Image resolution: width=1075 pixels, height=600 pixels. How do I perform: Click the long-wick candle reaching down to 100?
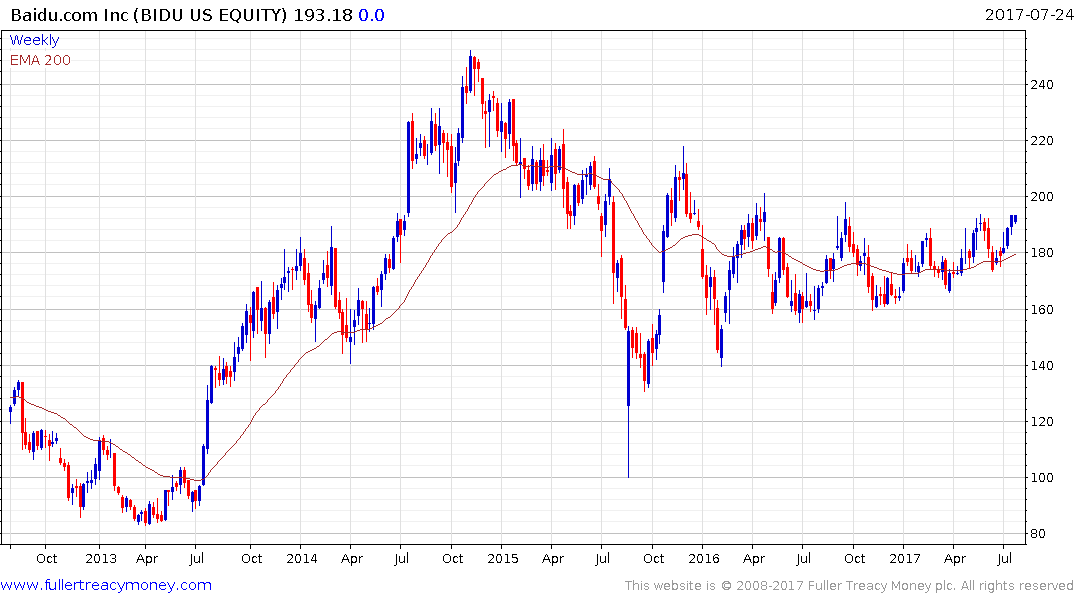click(628, 403)
